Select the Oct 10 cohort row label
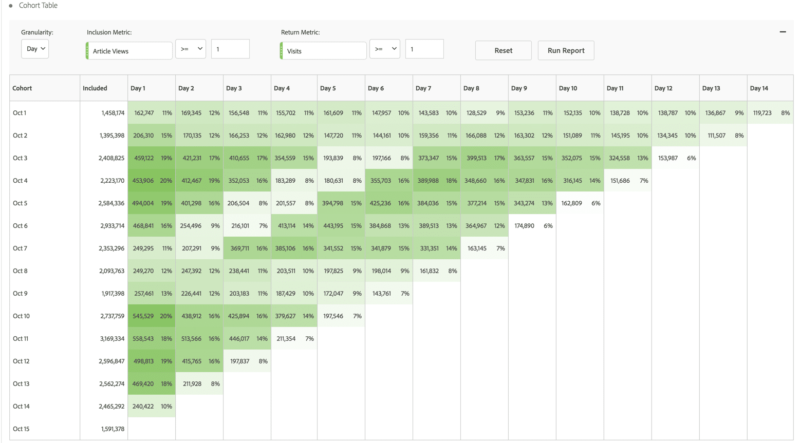The image size is (800, 443). click(21, 316)
